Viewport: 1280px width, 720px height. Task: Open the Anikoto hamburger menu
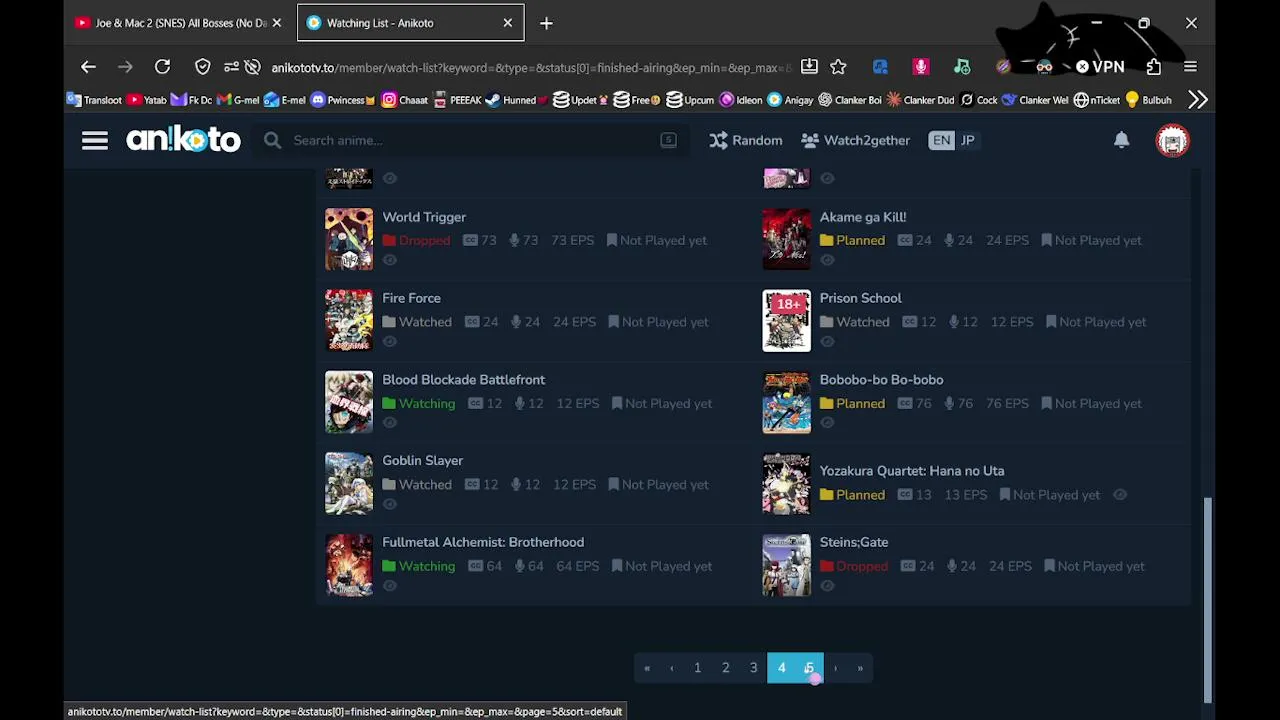point(95,141)
